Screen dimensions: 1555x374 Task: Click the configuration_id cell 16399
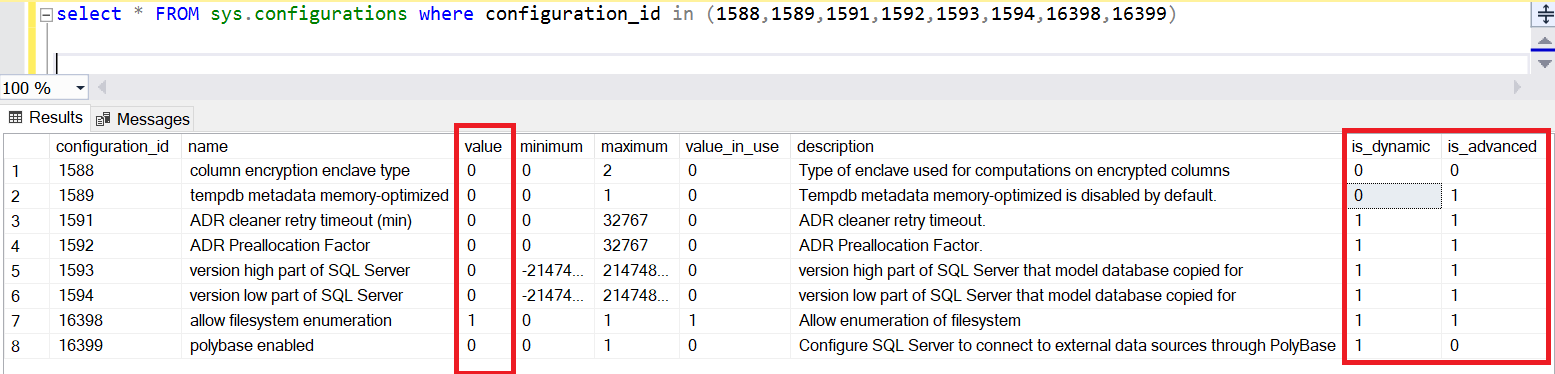click(115, 346)
